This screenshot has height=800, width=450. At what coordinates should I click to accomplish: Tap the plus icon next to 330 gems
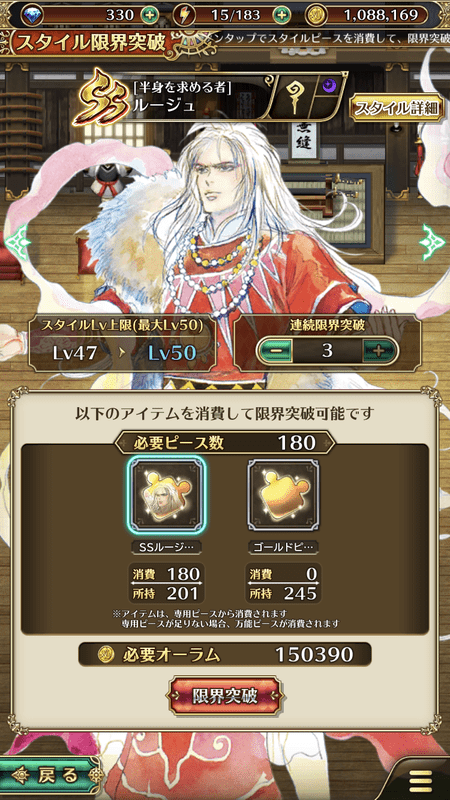pyautogui.click(x=149, y=15)
